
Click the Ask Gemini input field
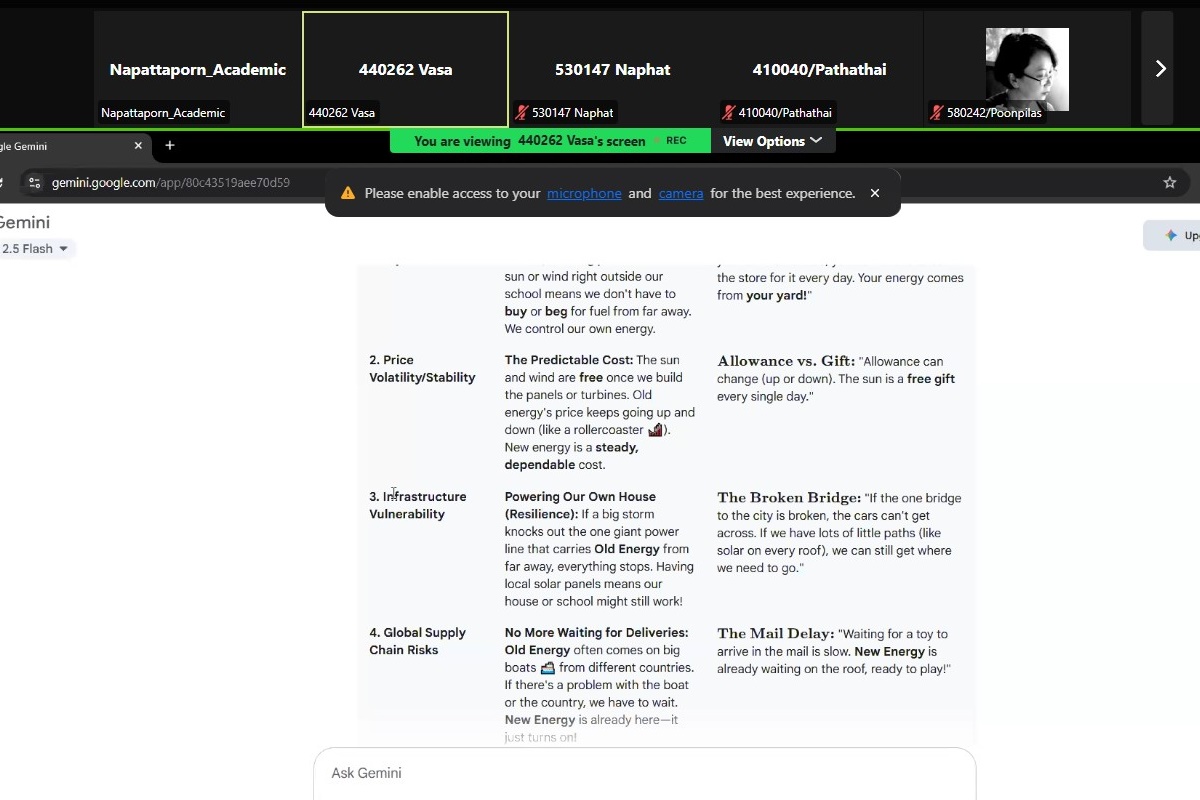pyautogui.click(x=644, y=773)
